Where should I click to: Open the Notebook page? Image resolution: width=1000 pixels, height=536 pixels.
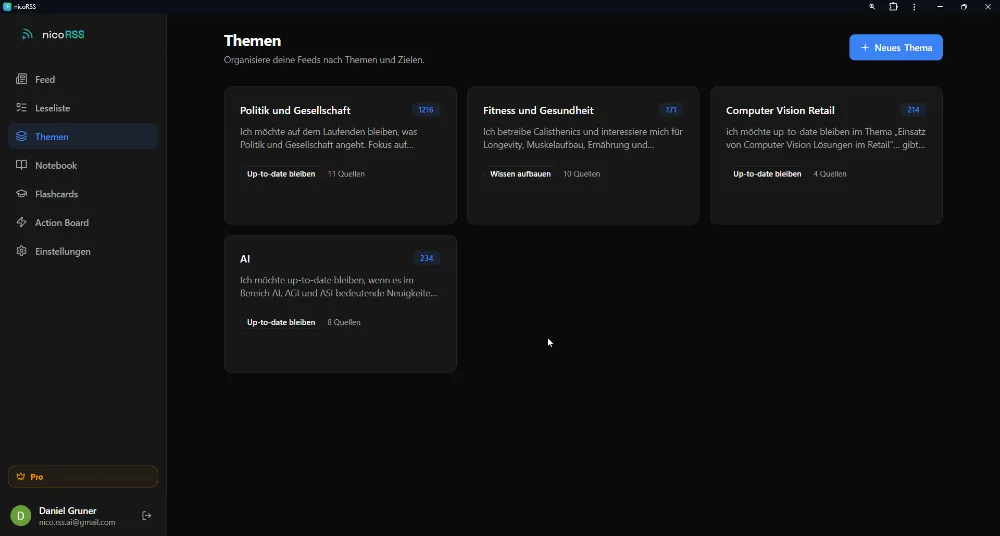click(83, 165)
